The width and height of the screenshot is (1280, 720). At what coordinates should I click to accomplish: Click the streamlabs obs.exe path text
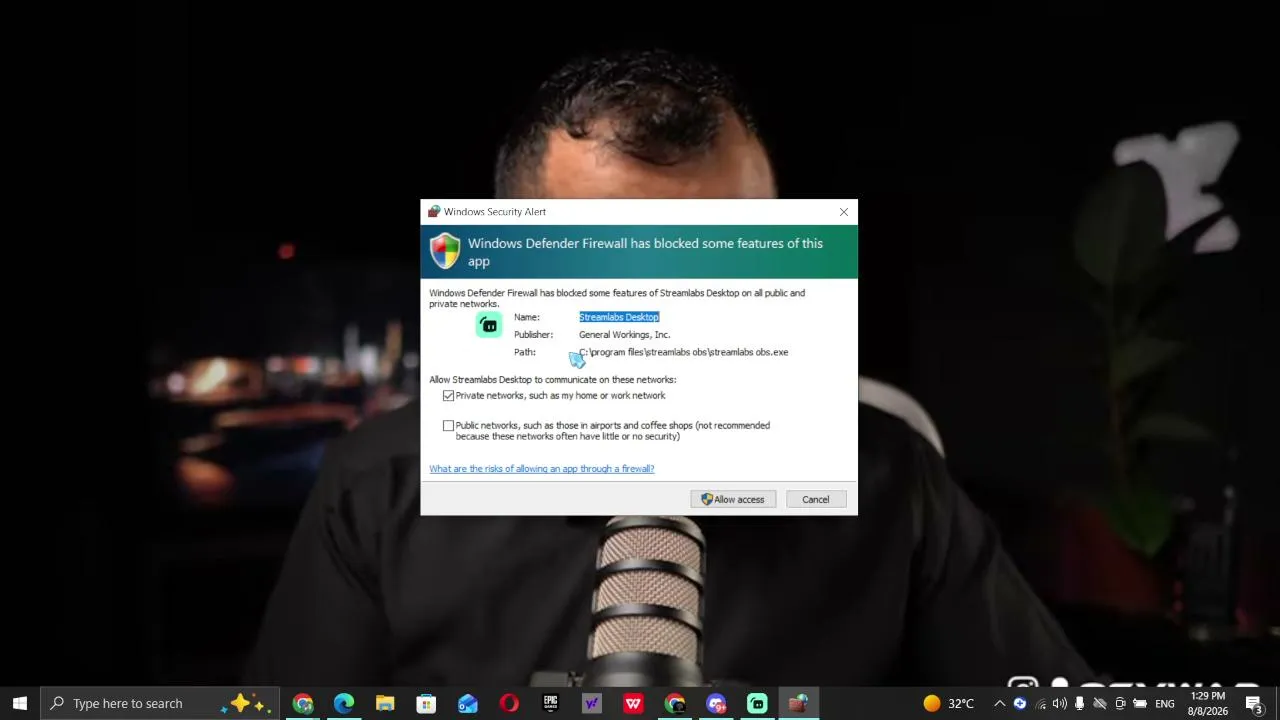[x=684, y=352]
